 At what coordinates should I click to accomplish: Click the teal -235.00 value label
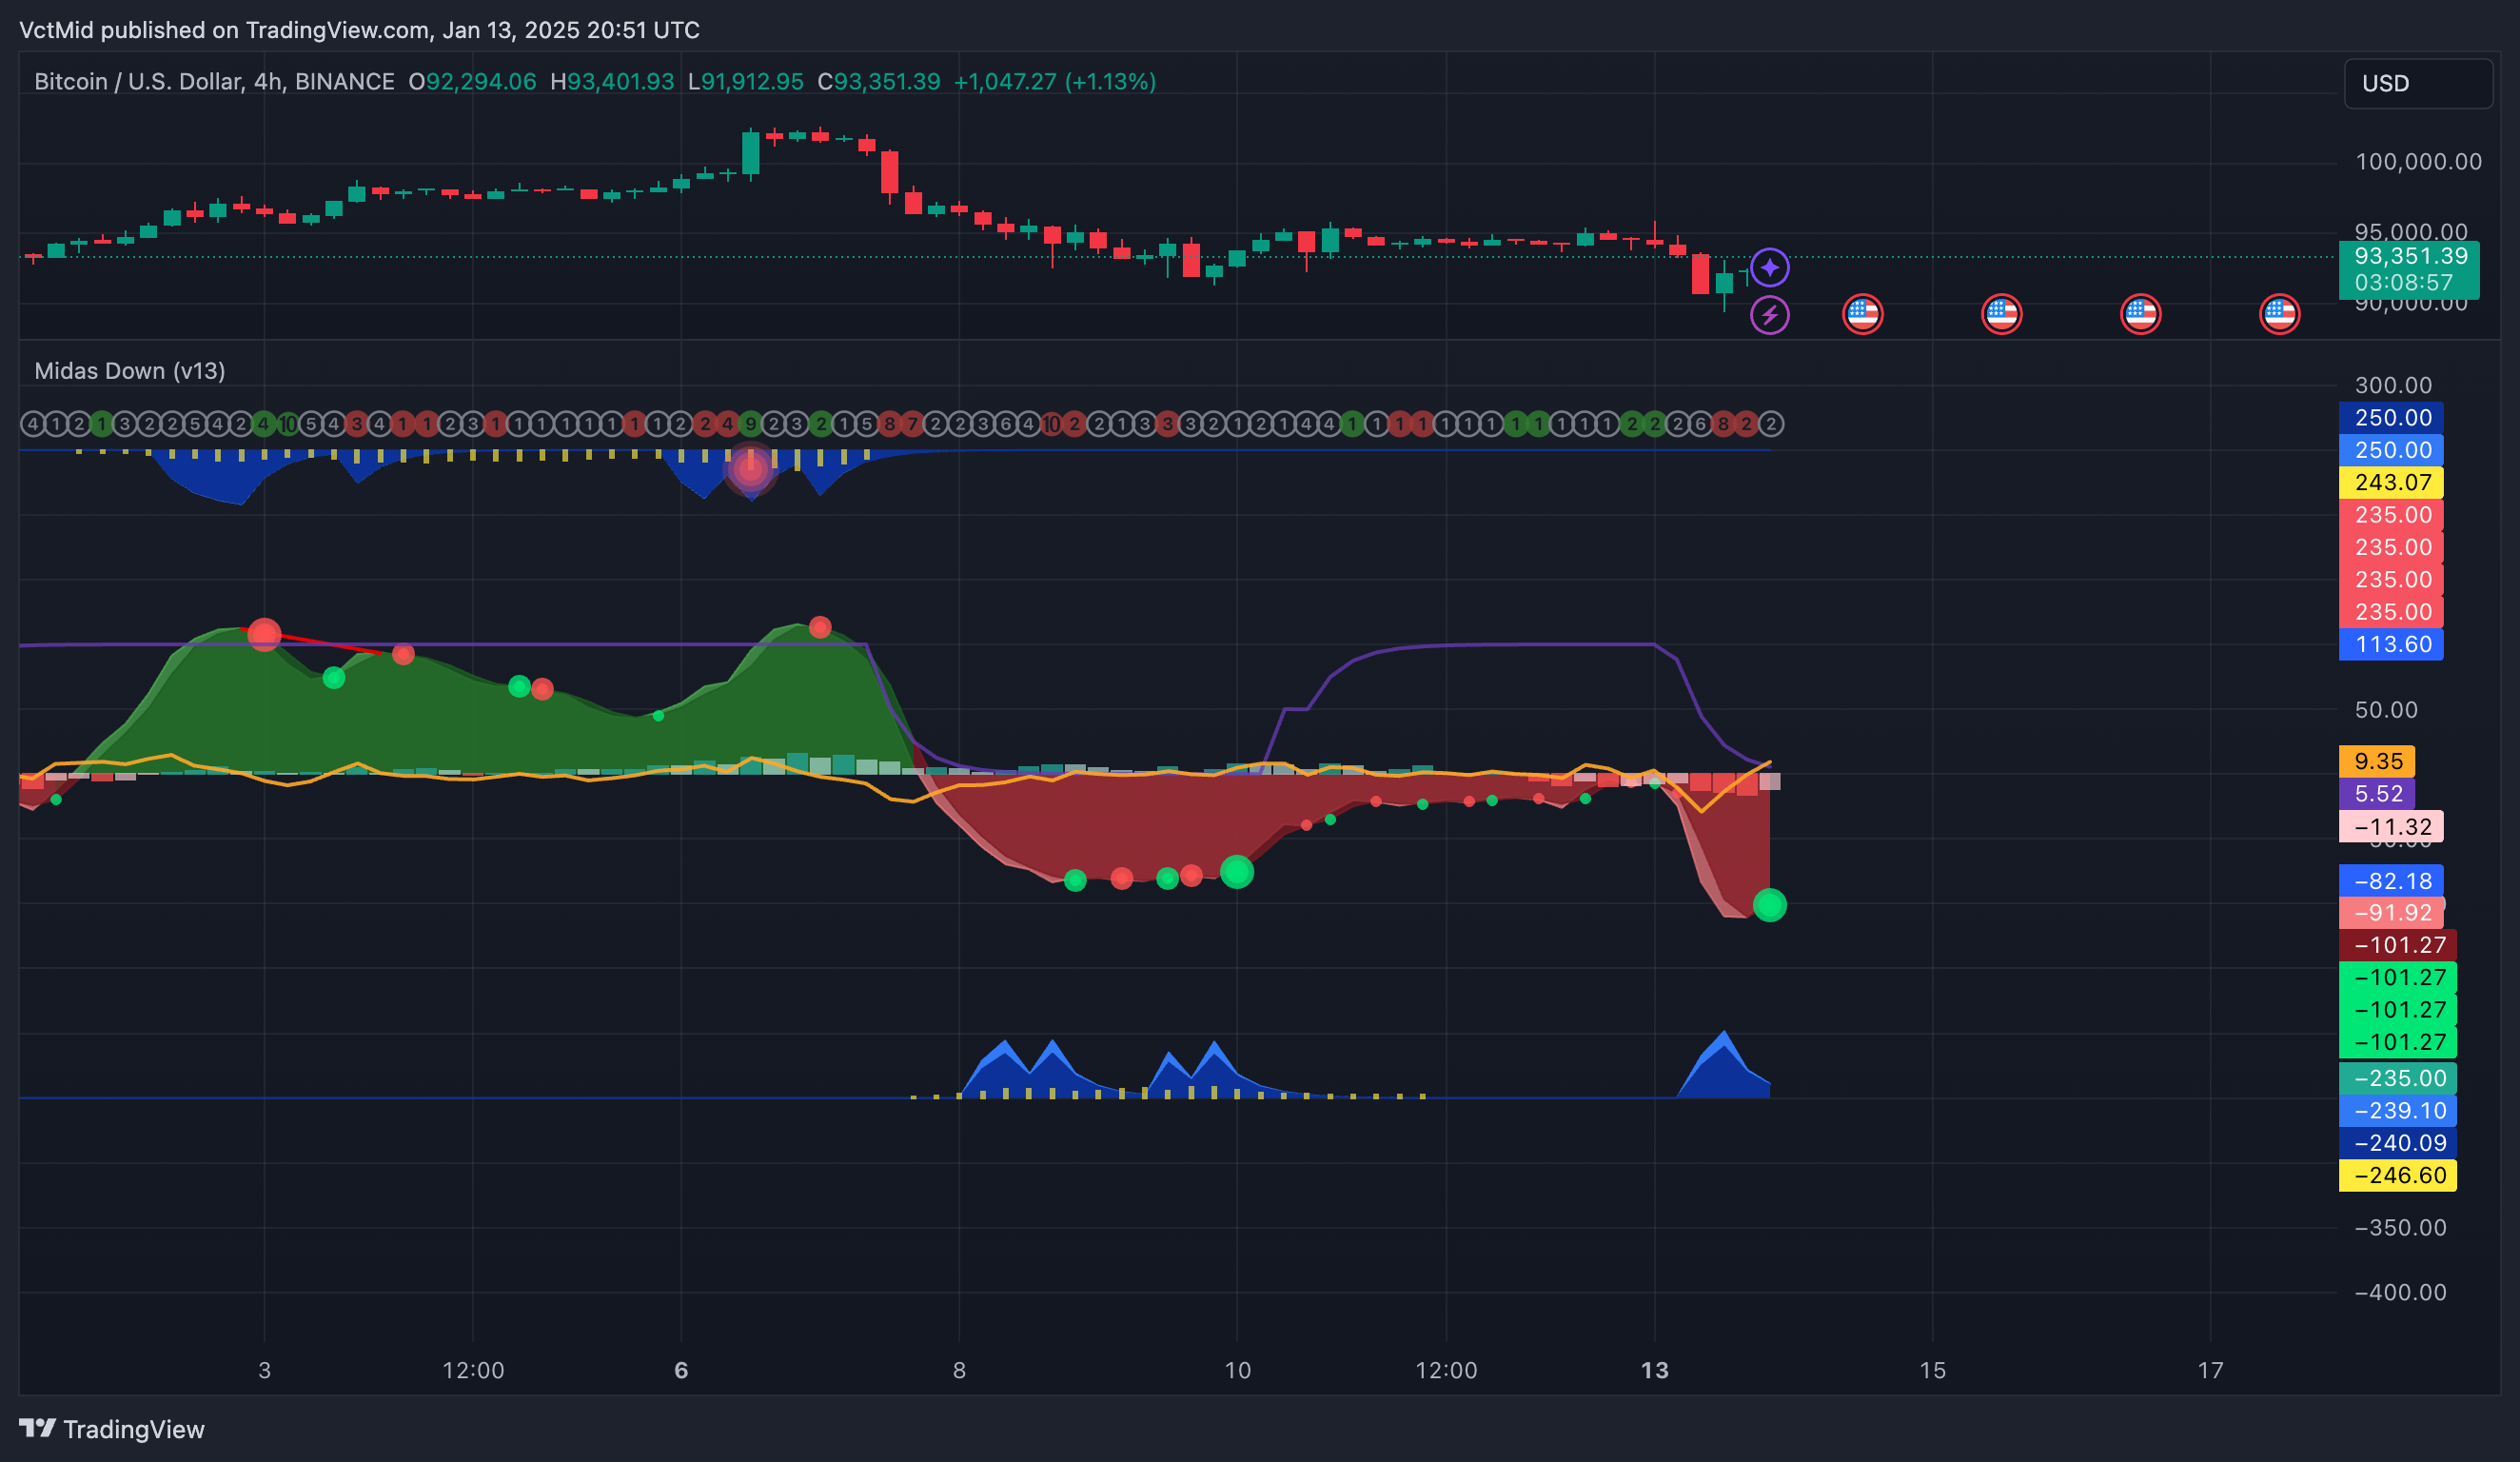coord(2398,1079)
